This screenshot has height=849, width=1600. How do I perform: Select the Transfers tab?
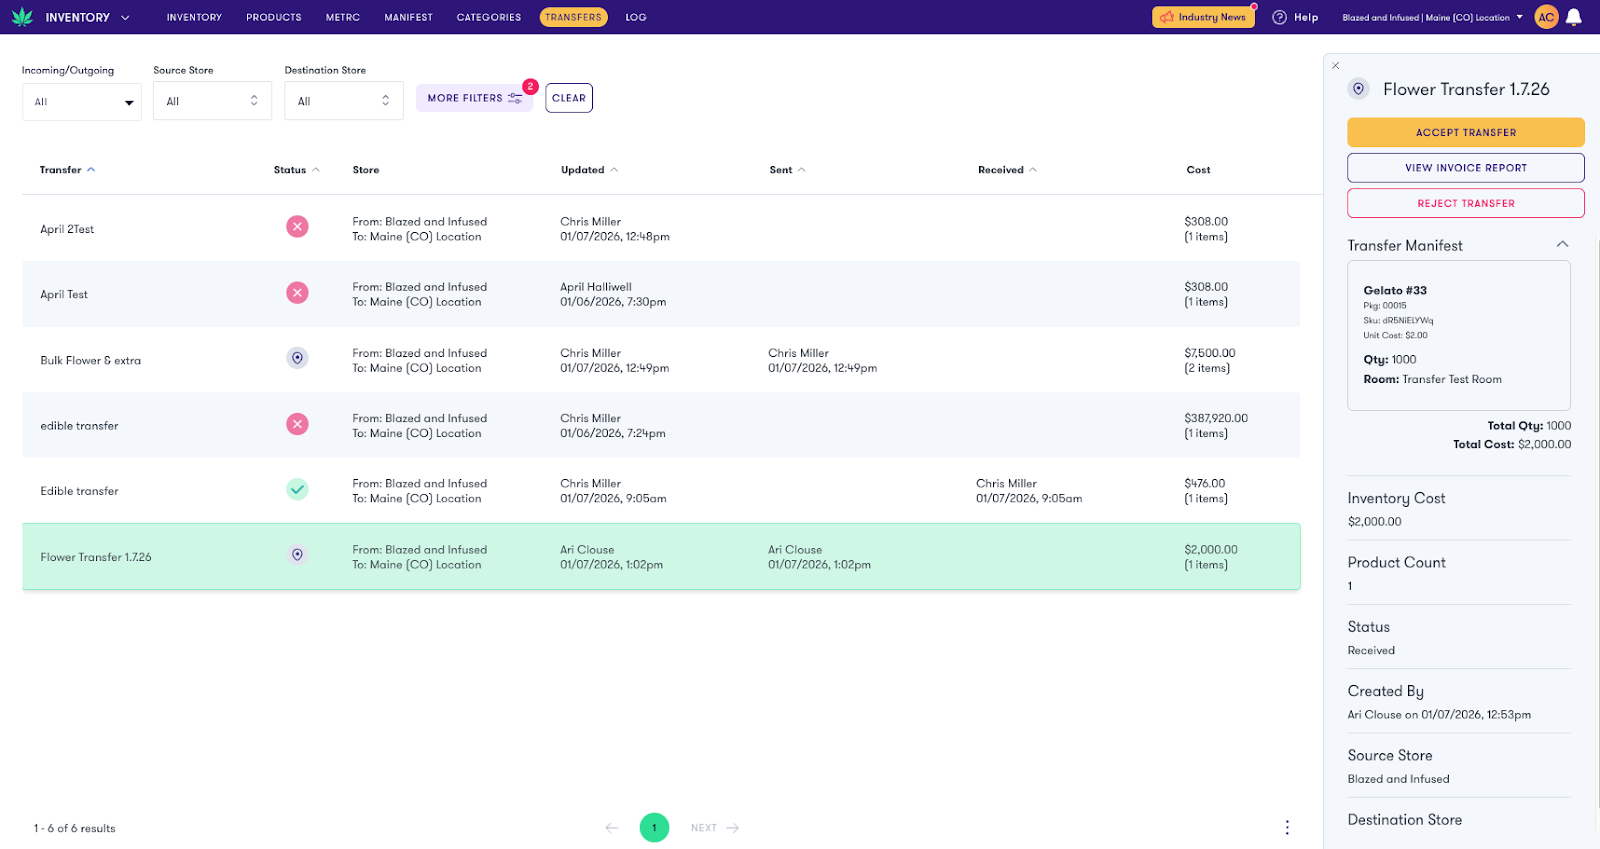pos(574,17)
